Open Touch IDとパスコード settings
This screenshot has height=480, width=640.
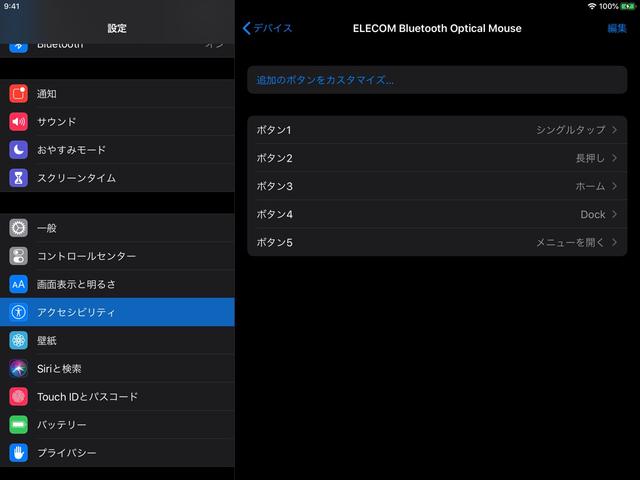pos(117,397)
